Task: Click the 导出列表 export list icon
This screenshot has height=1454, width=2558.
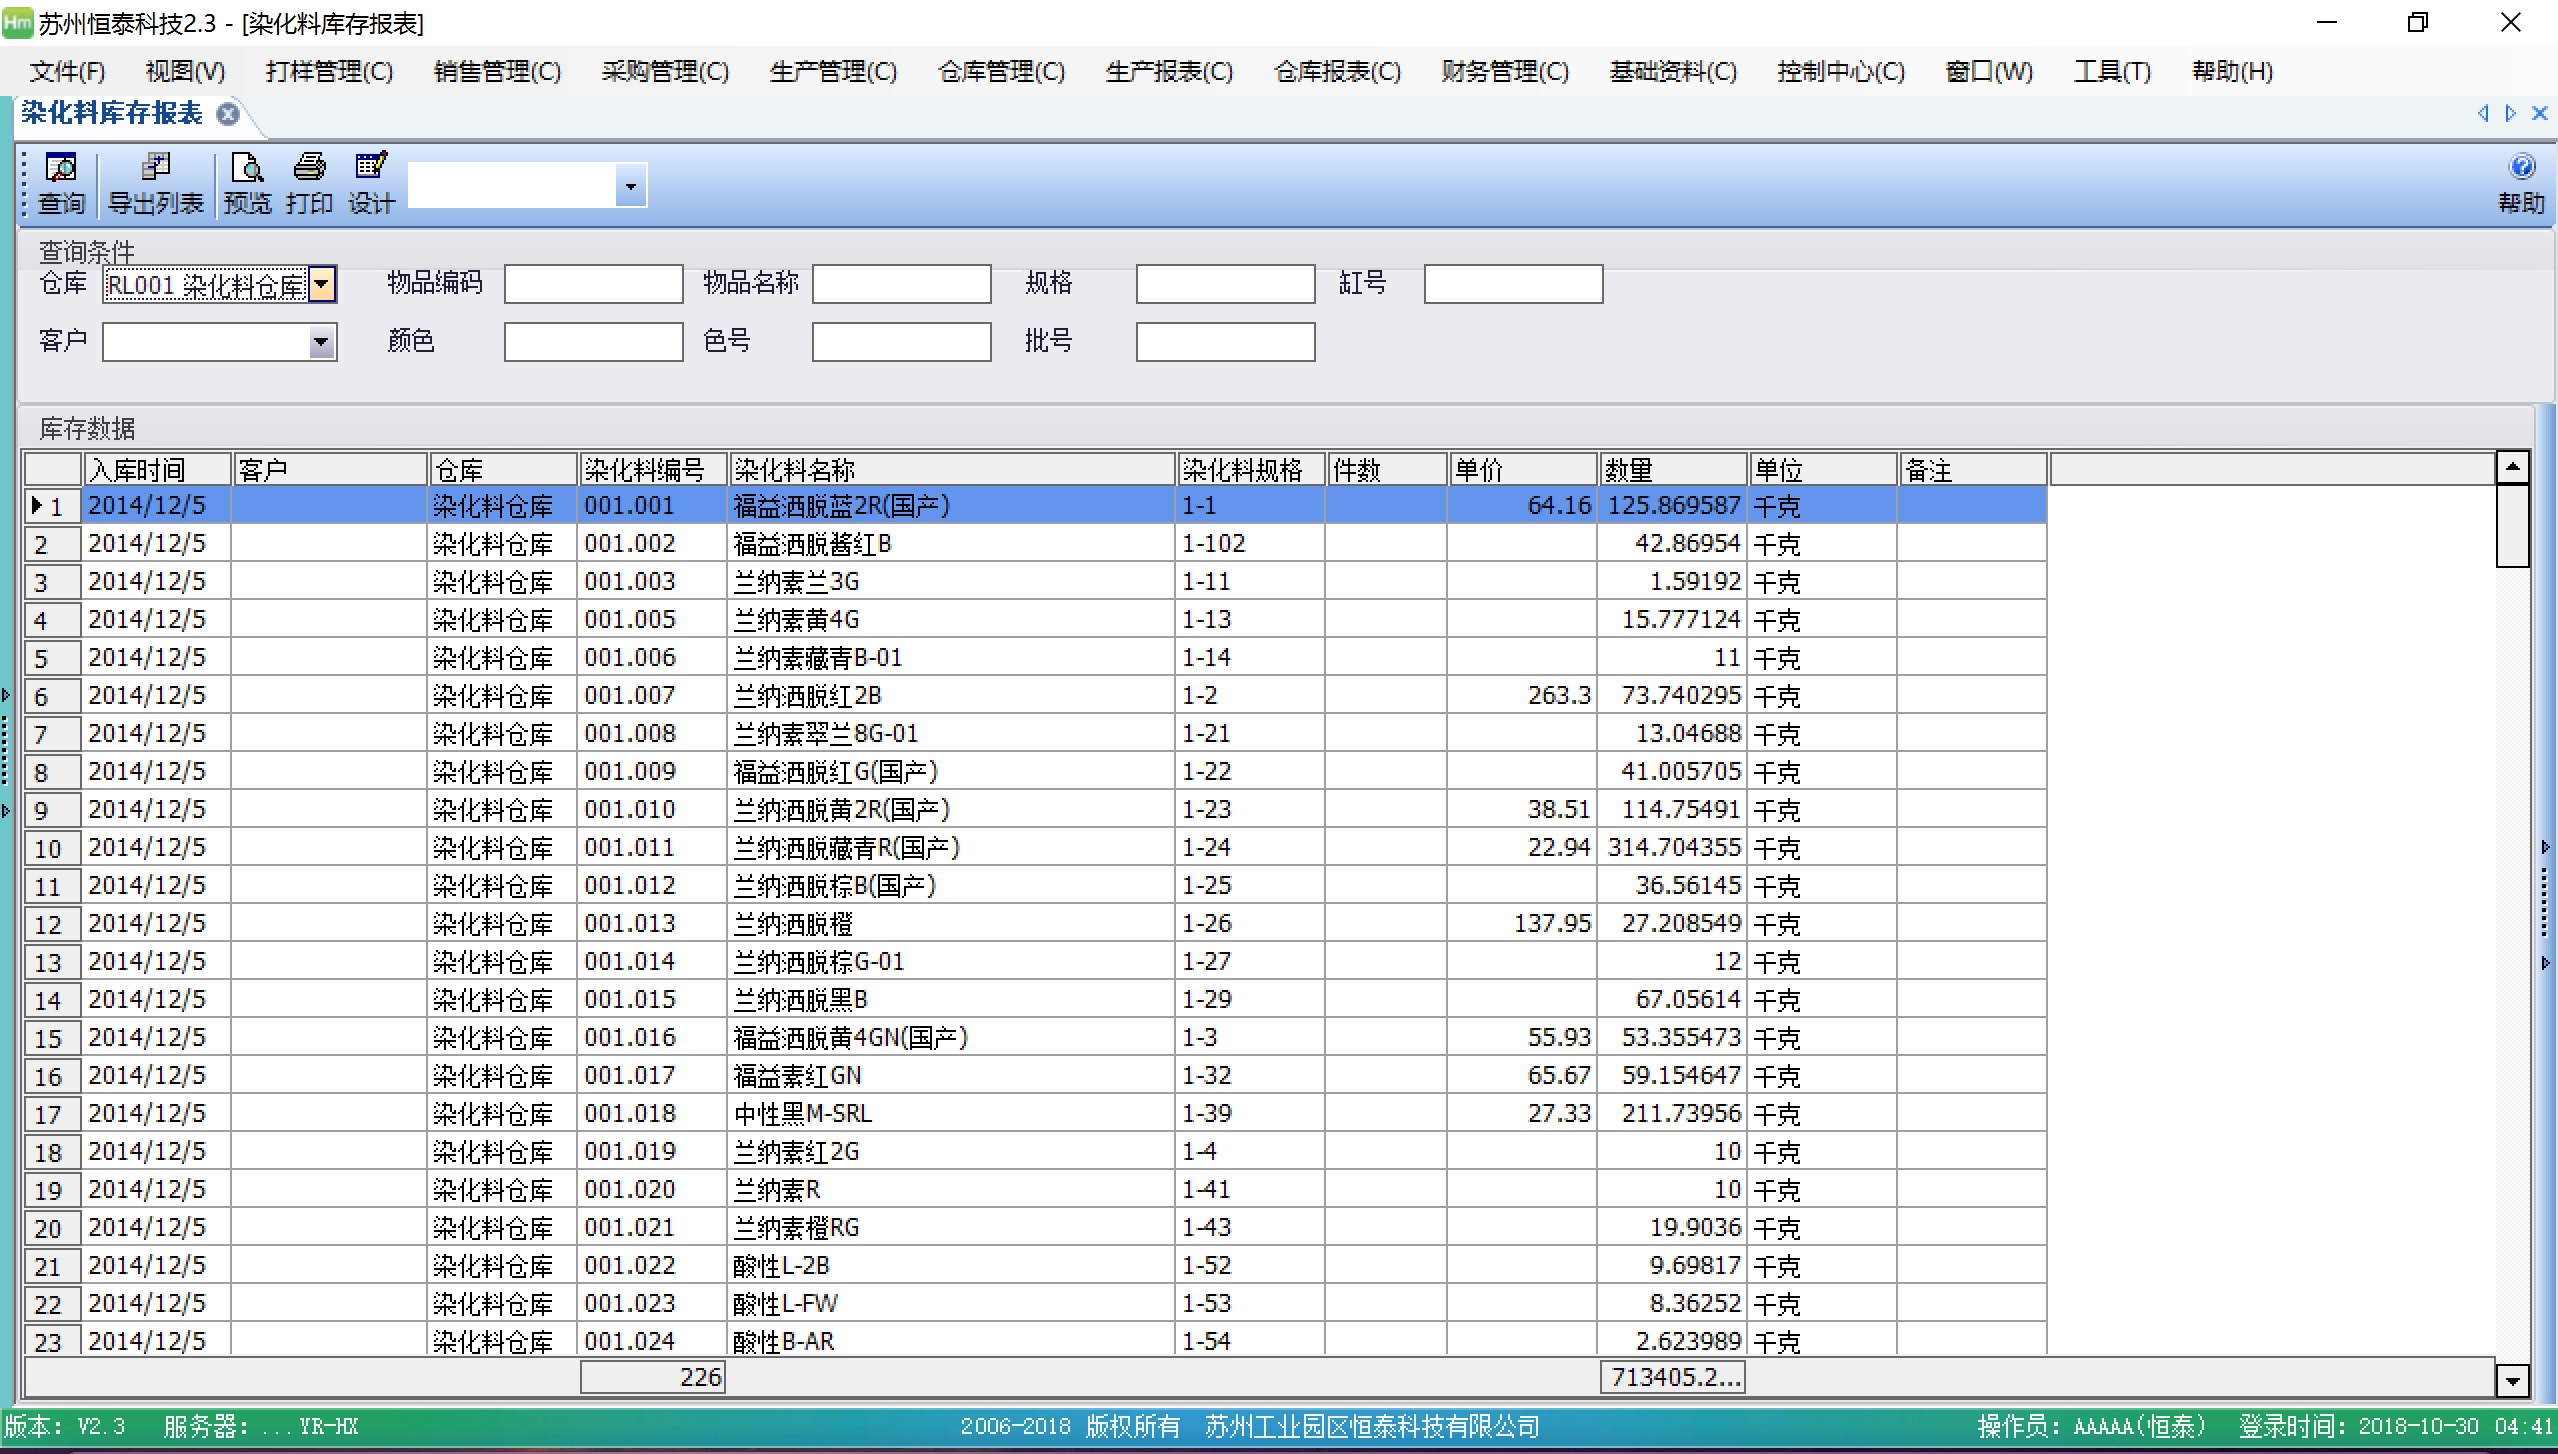Action: (x=155, y=184)
